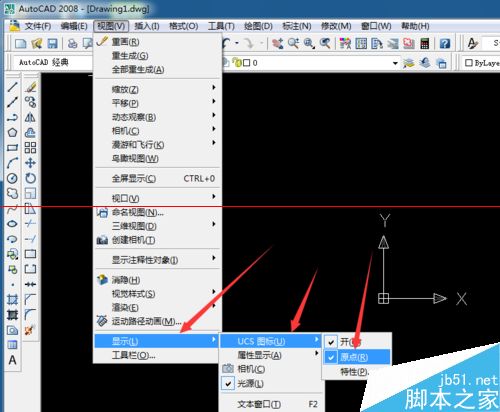Select the Polygon tool

click(x=12, y=133)
